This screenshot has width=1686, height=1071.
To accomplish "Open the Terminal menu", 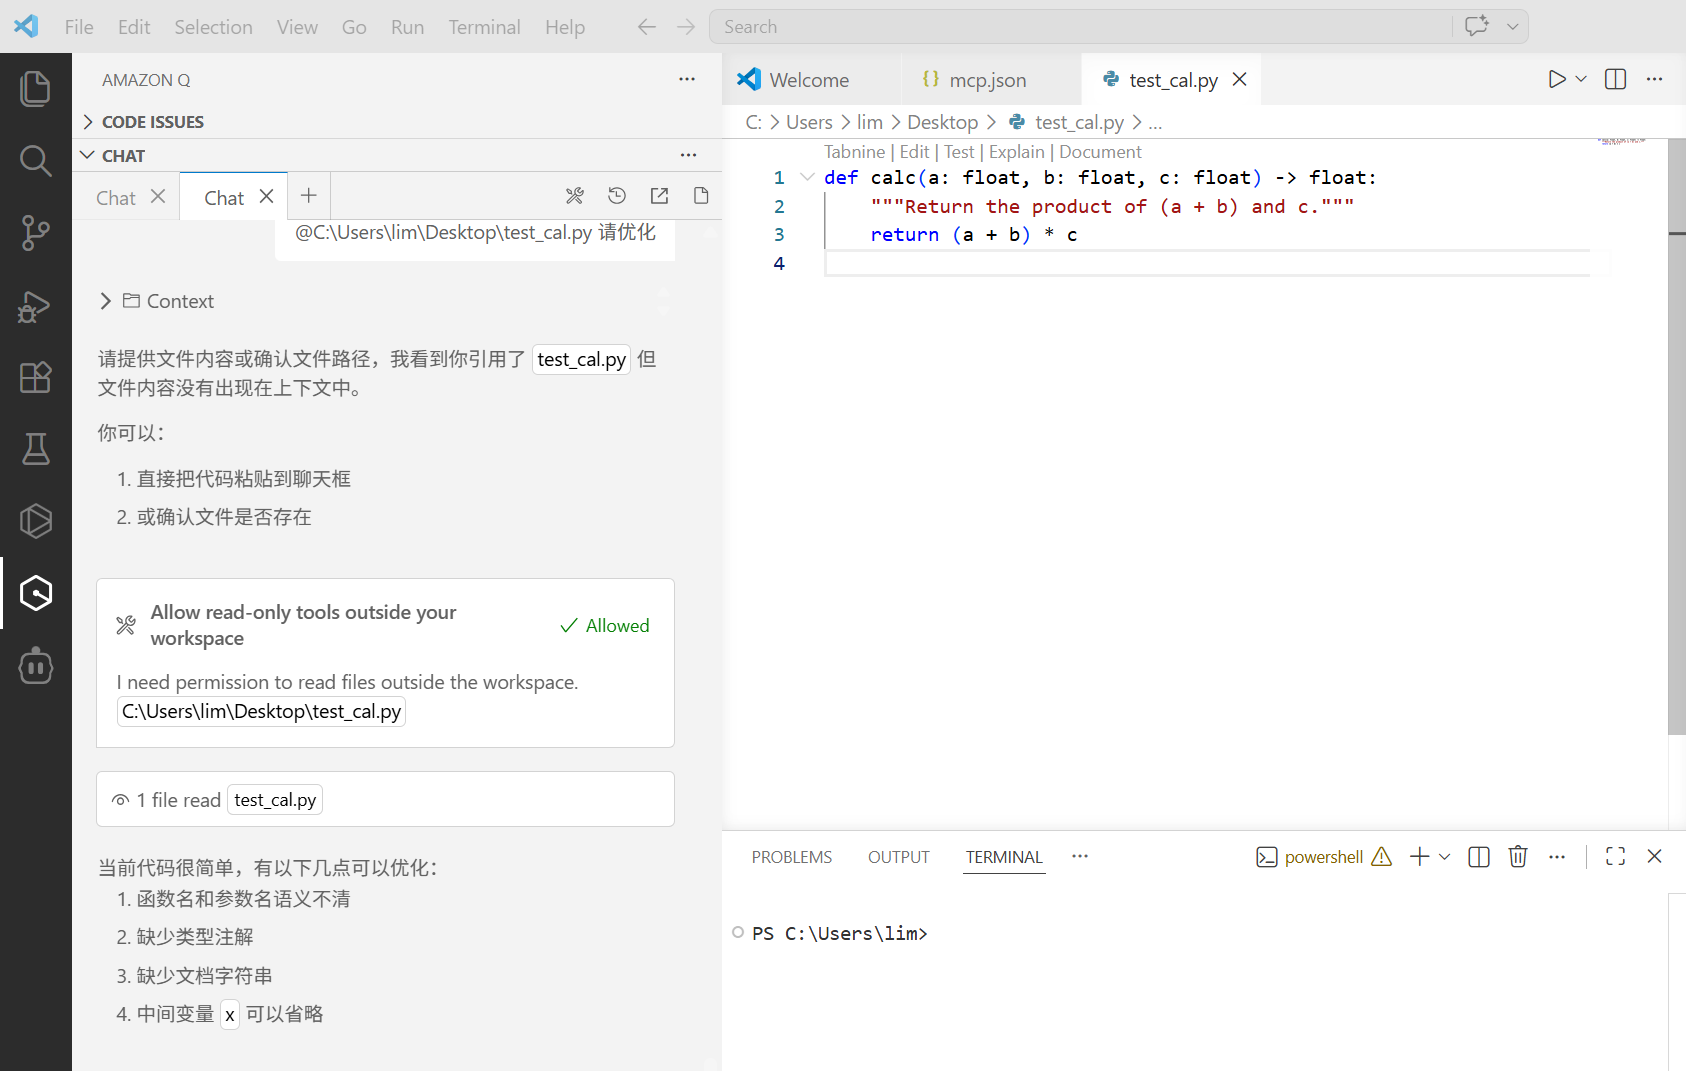I will click(x=484, y=27).
